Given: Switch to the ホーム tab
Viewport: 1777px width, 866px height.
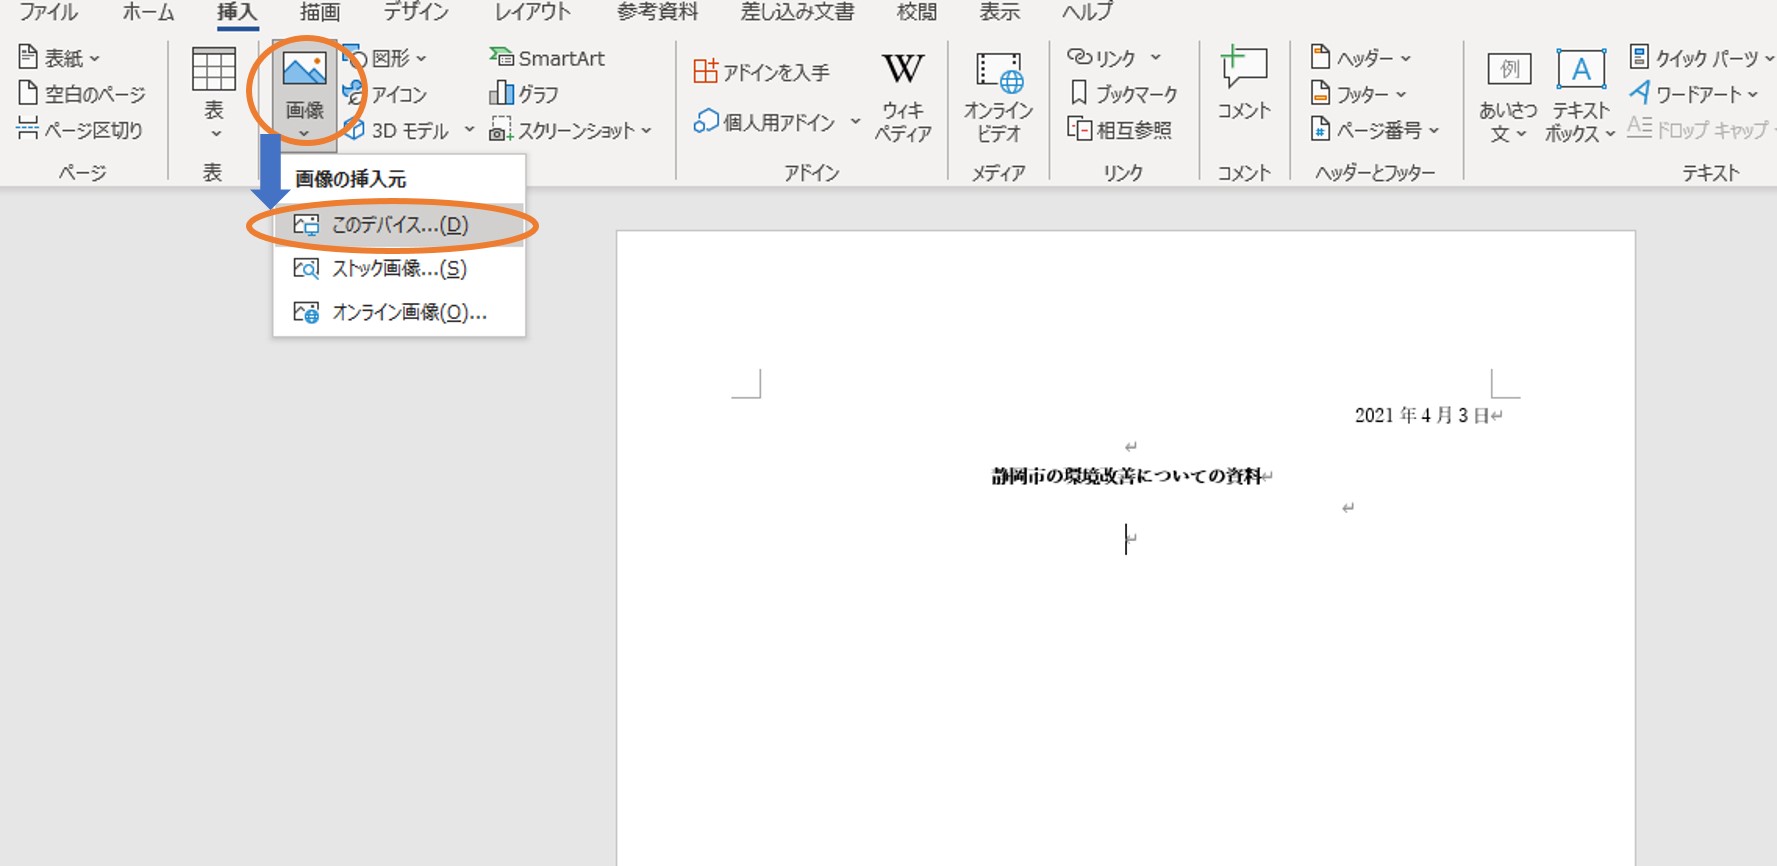Looking at the screenshot, I should (x=148, y=12).
